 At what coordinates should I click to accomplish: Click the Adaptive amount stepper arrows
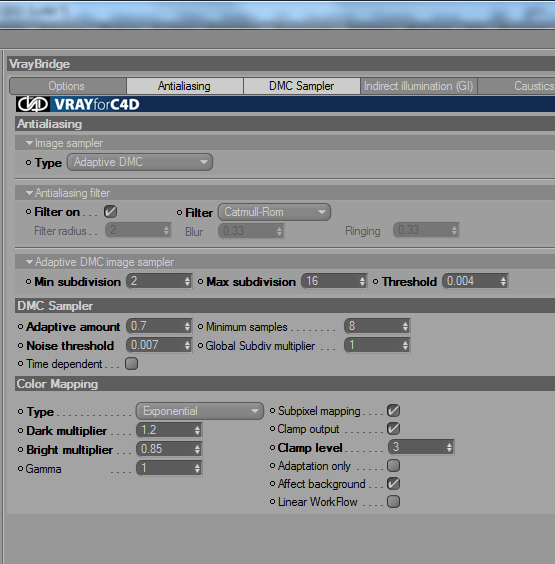click(187, 327)
